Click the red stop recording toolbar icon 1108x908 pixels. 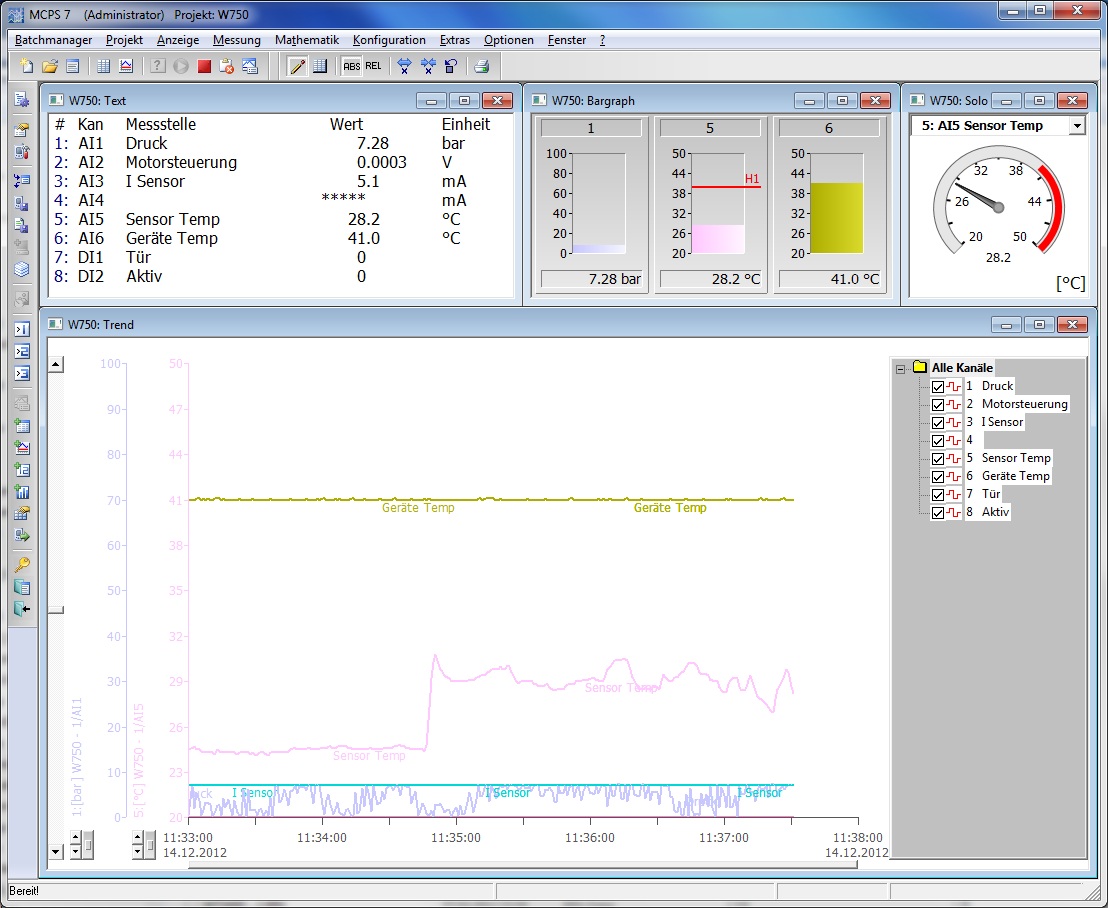point(206,66)
